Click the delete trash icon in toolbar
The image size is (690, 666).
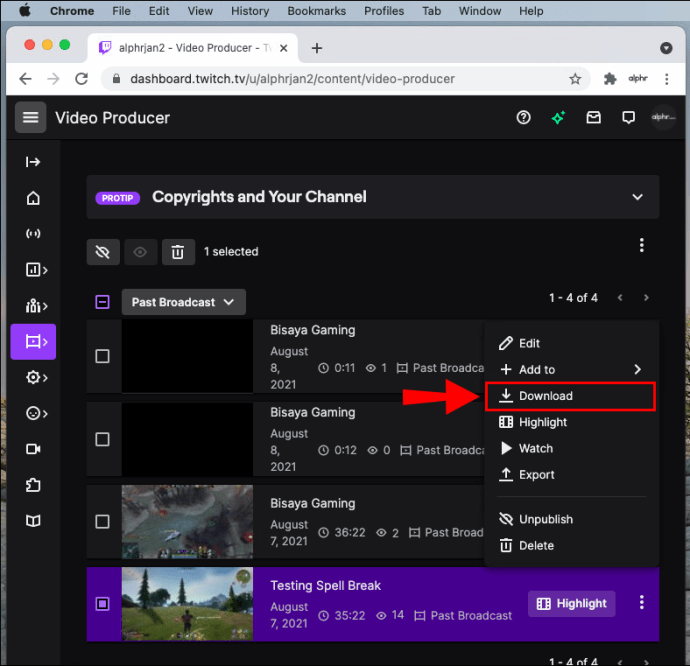point(177,252)
